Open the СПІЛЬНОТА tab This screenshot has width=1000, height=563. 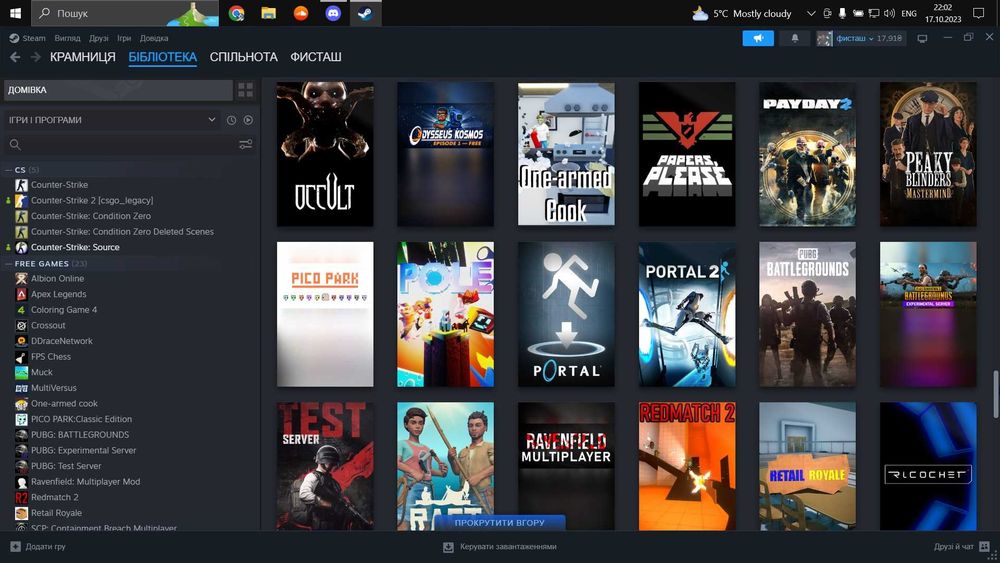[244, 57]
